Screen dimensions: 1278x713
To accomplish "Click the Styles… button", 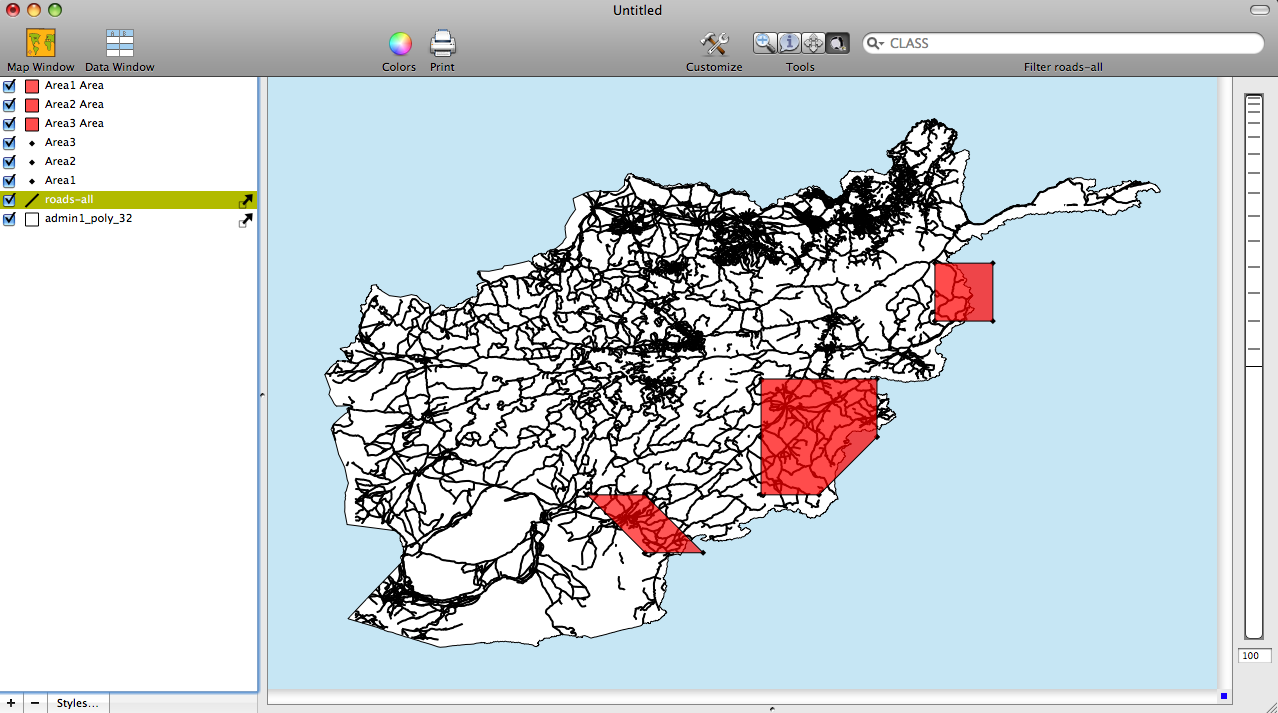I will [77, 703].
